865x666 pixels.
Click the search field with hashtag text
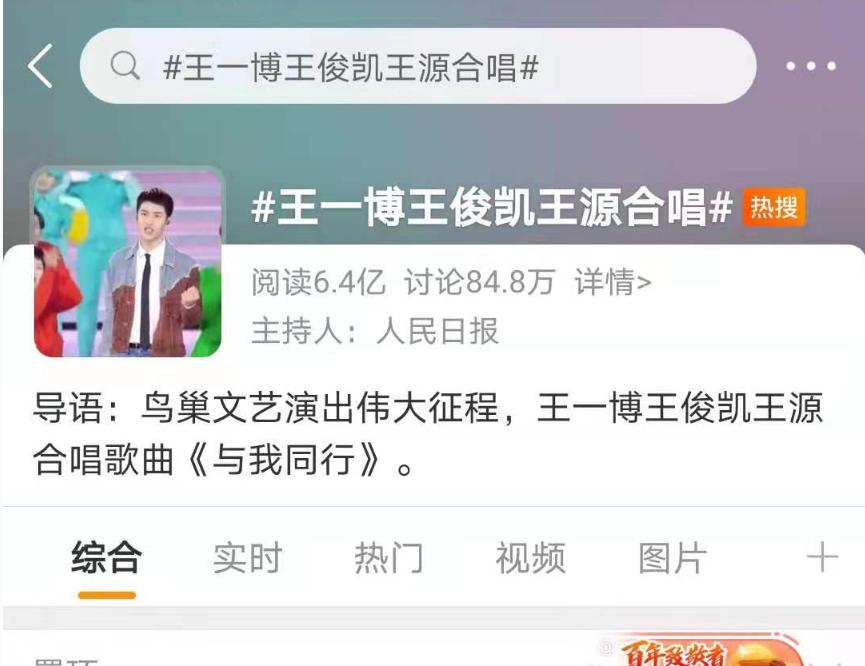click(418, 66)
